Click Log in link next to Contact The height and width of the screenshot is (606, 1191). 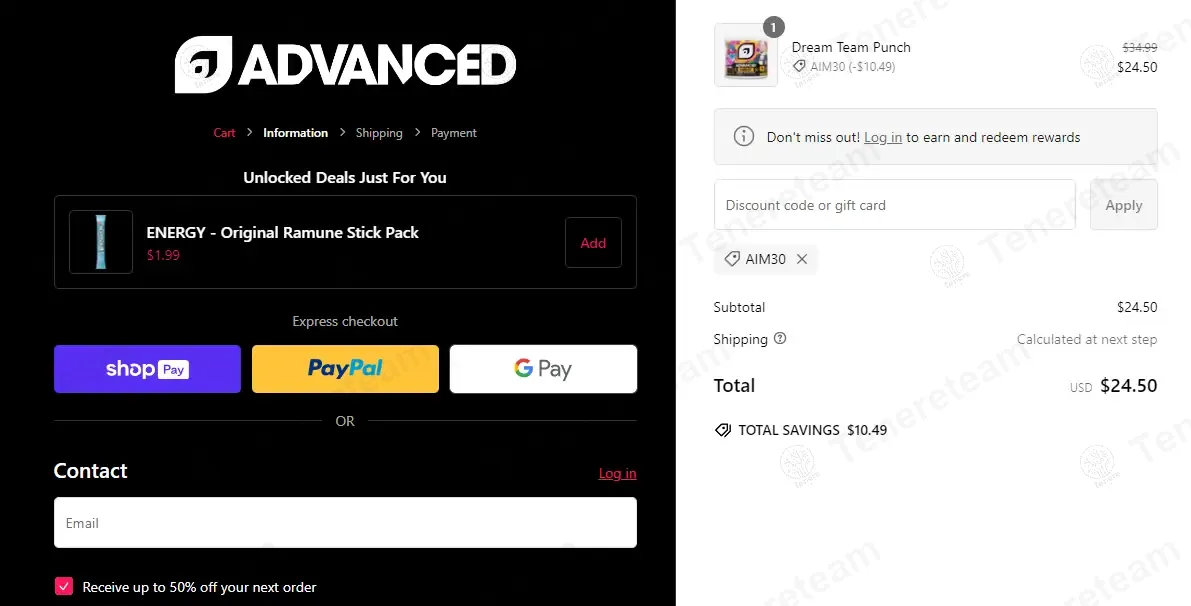click(617, 473)
